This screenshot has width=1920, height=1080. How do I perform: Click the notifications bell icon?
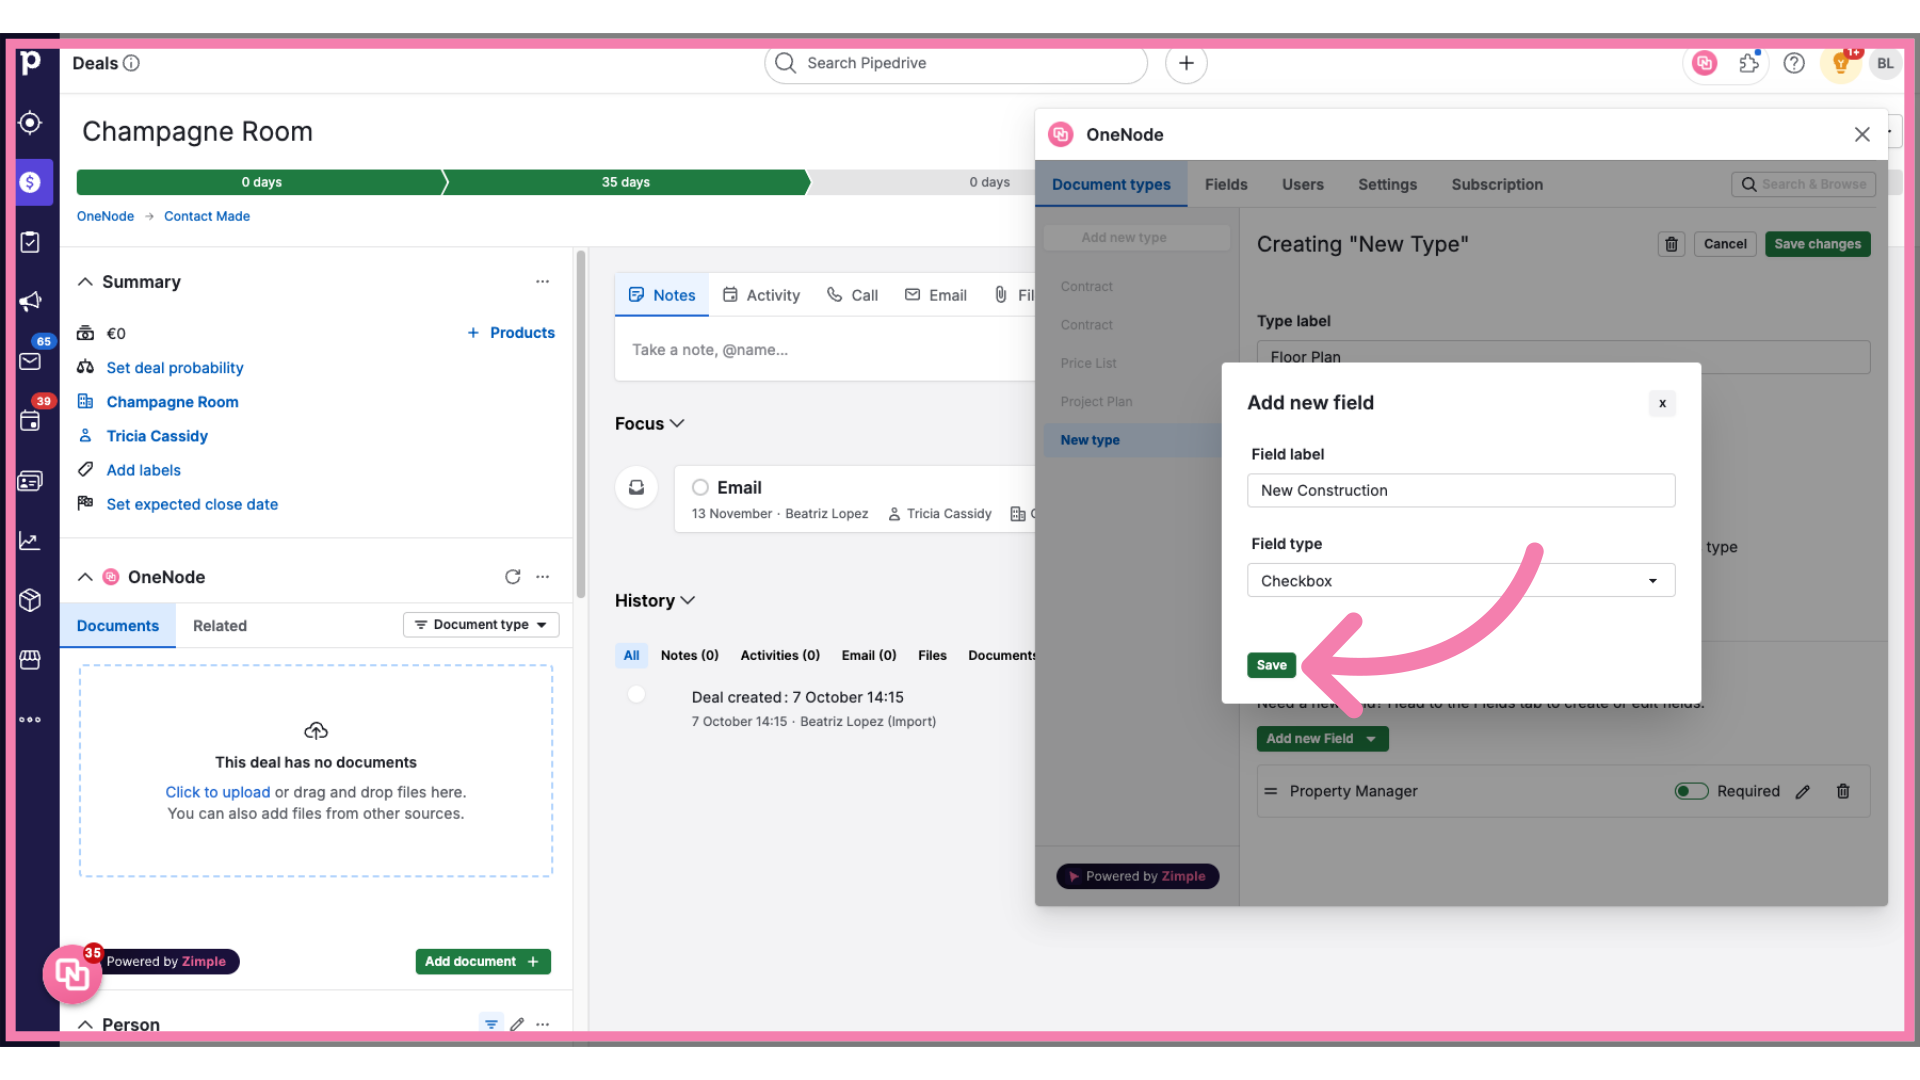[1841, 62]
